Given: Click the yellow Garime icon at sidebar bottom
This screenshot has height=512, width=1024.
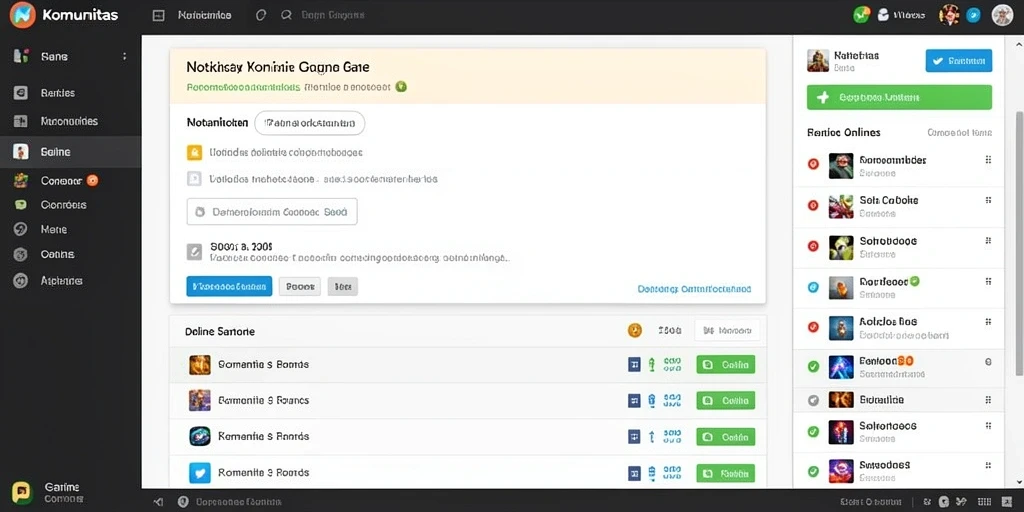Looking at the screenshot, I should click(x=21, y=492).
